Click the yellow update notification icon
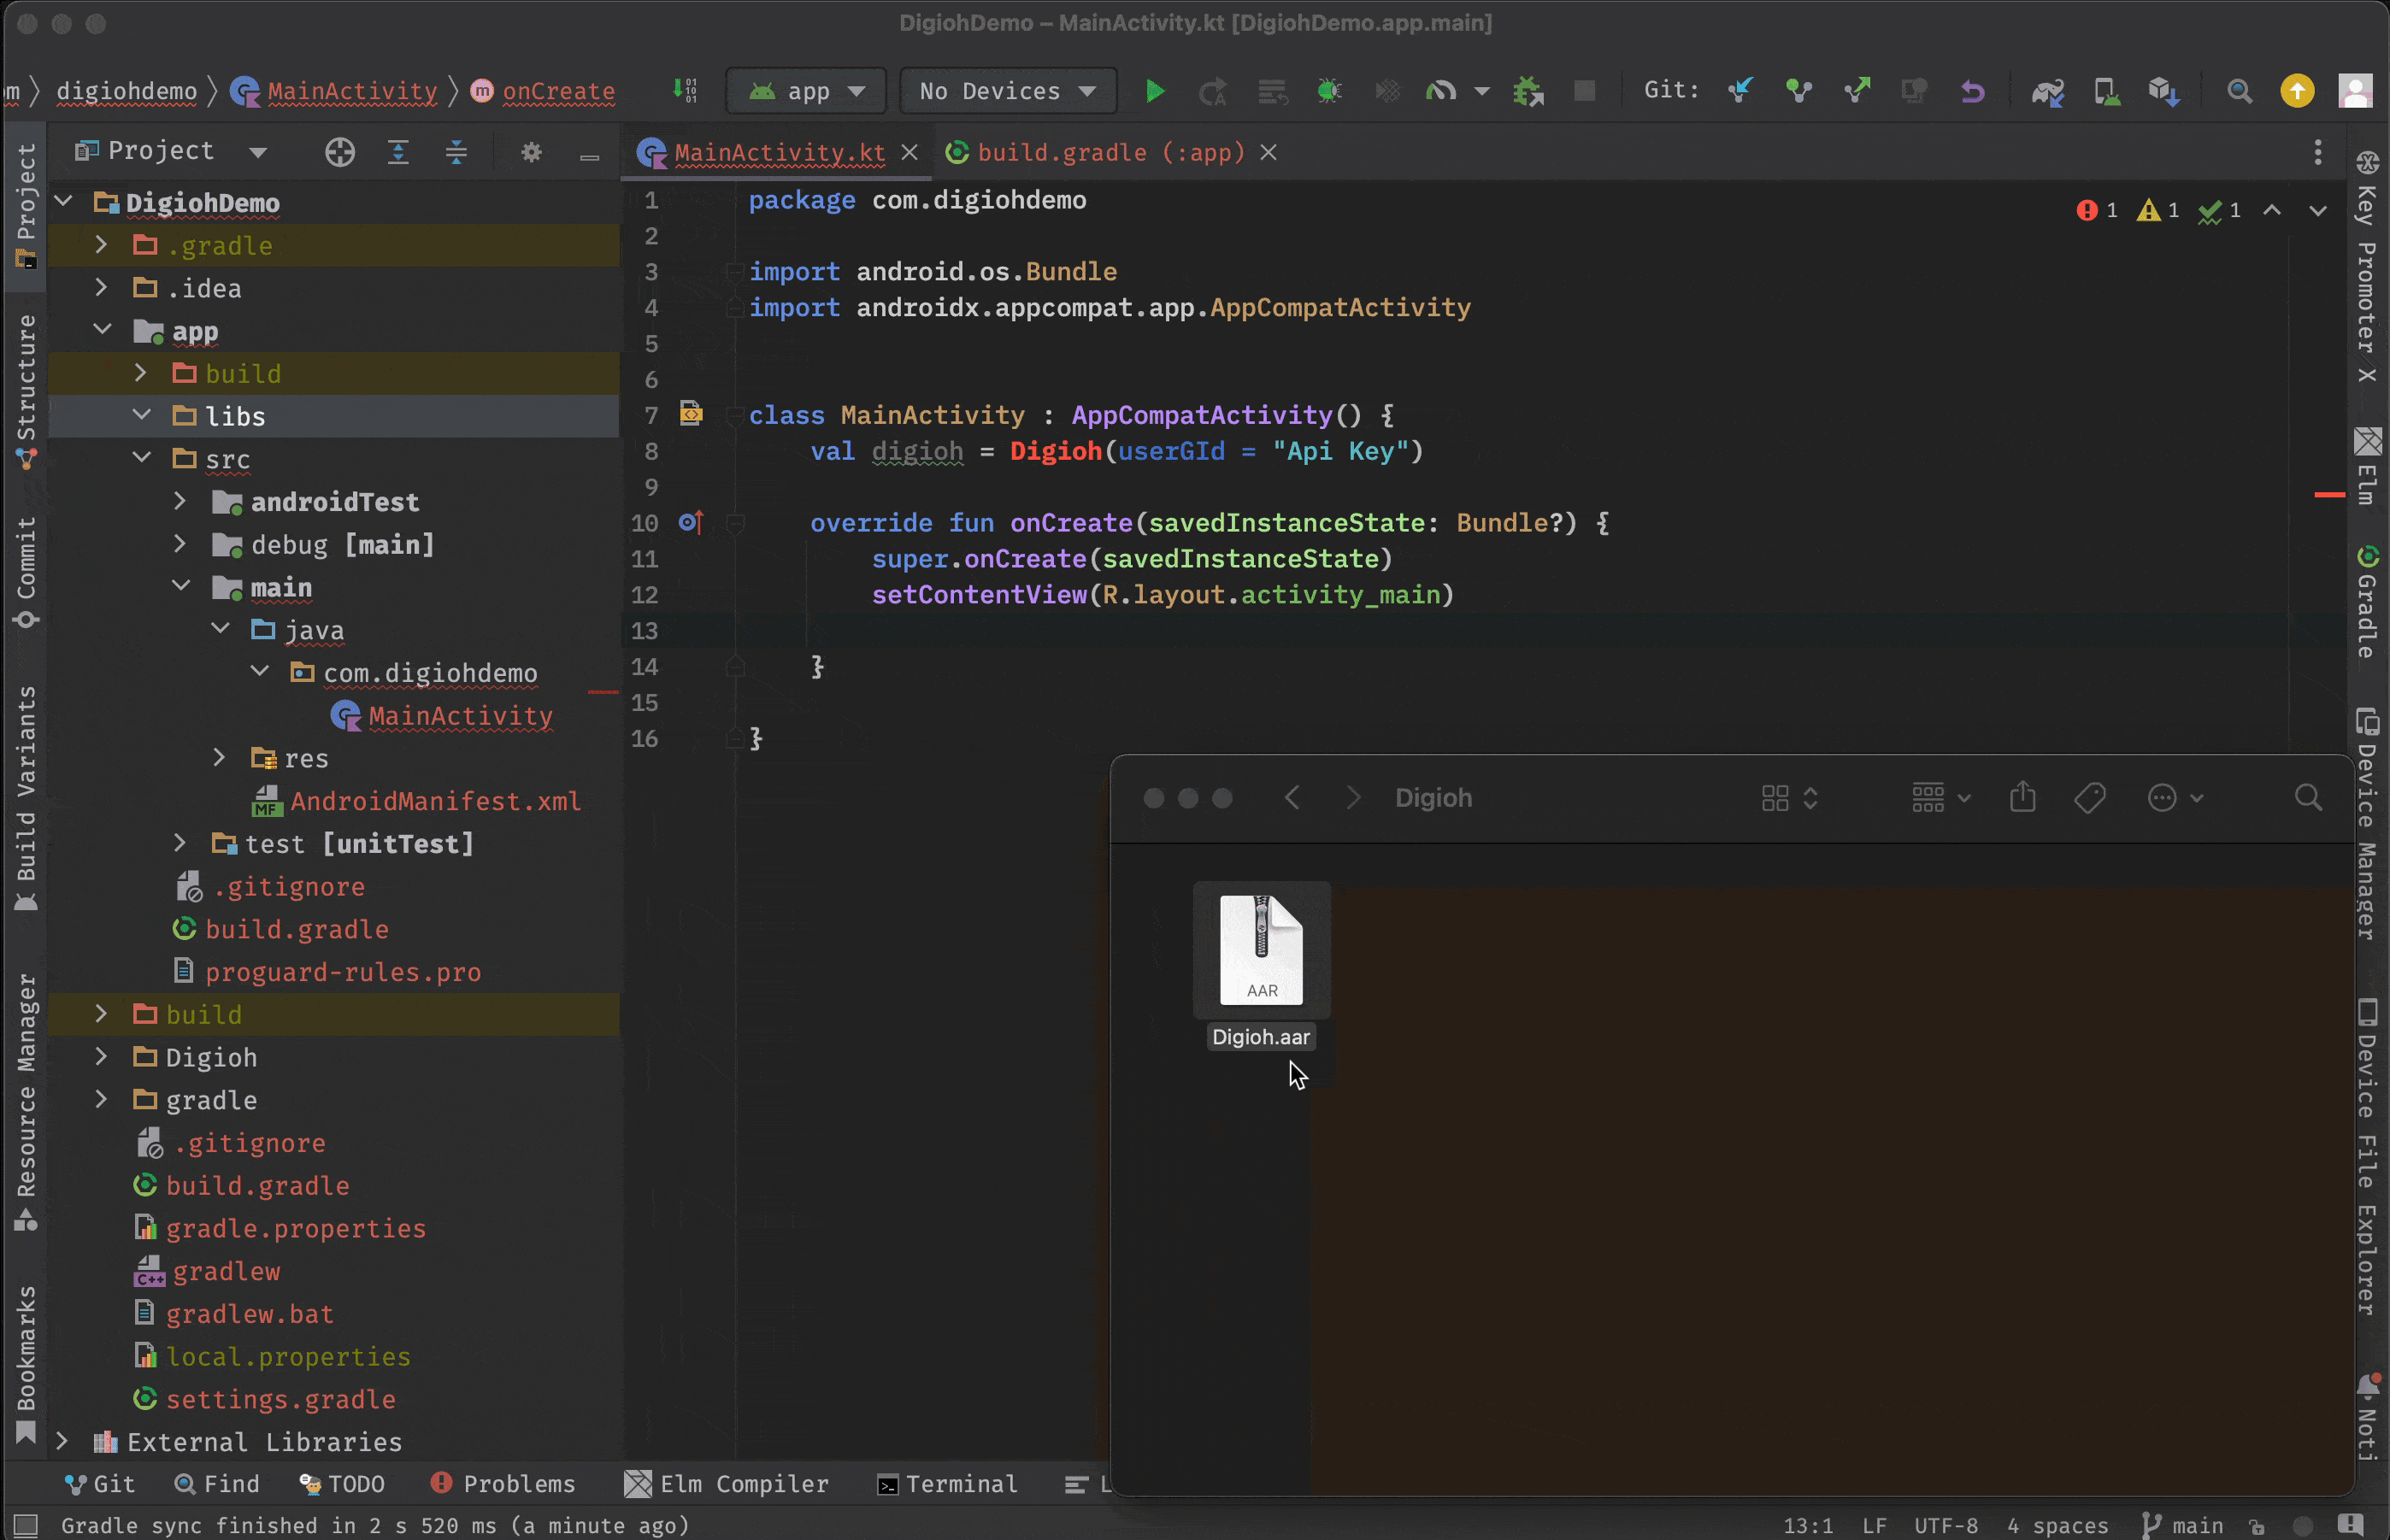Viewport: 2390px width, 1540px height. point(2297,91)
